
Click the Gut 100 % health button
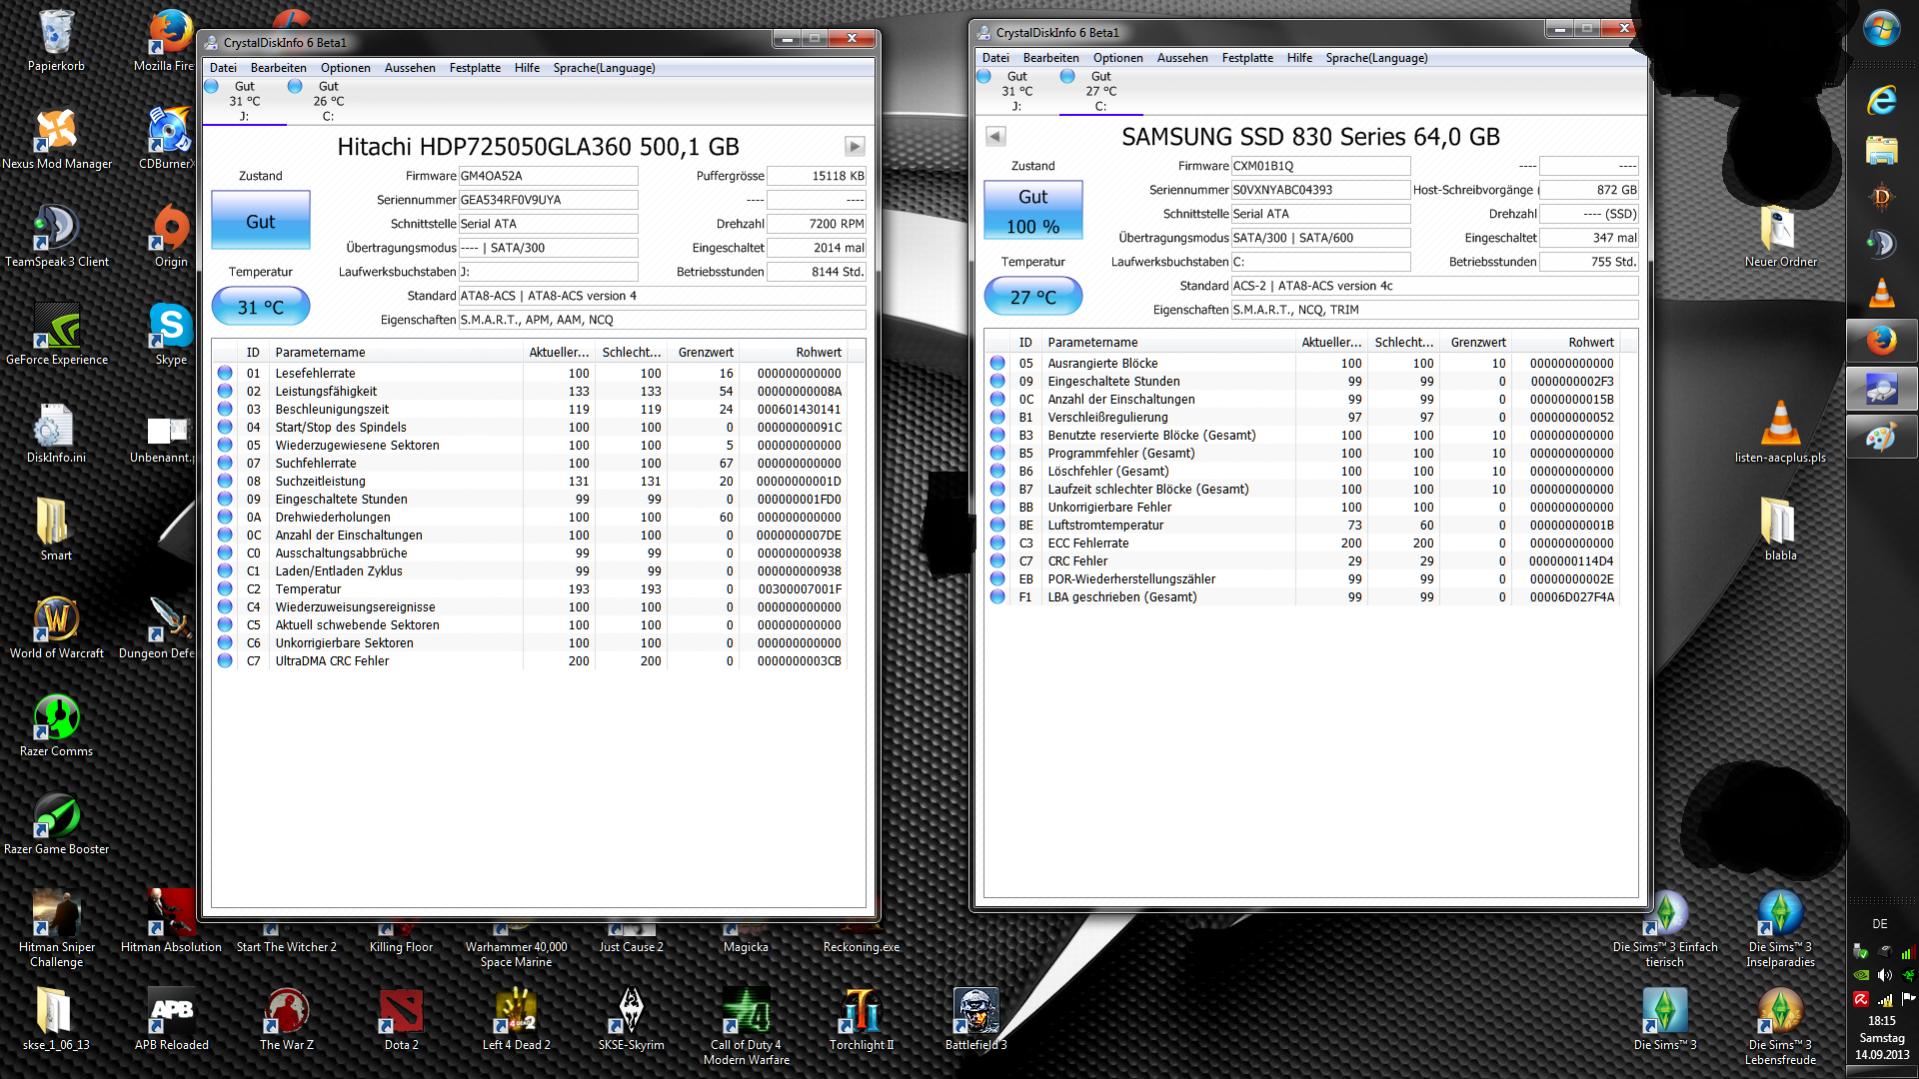1032,210
